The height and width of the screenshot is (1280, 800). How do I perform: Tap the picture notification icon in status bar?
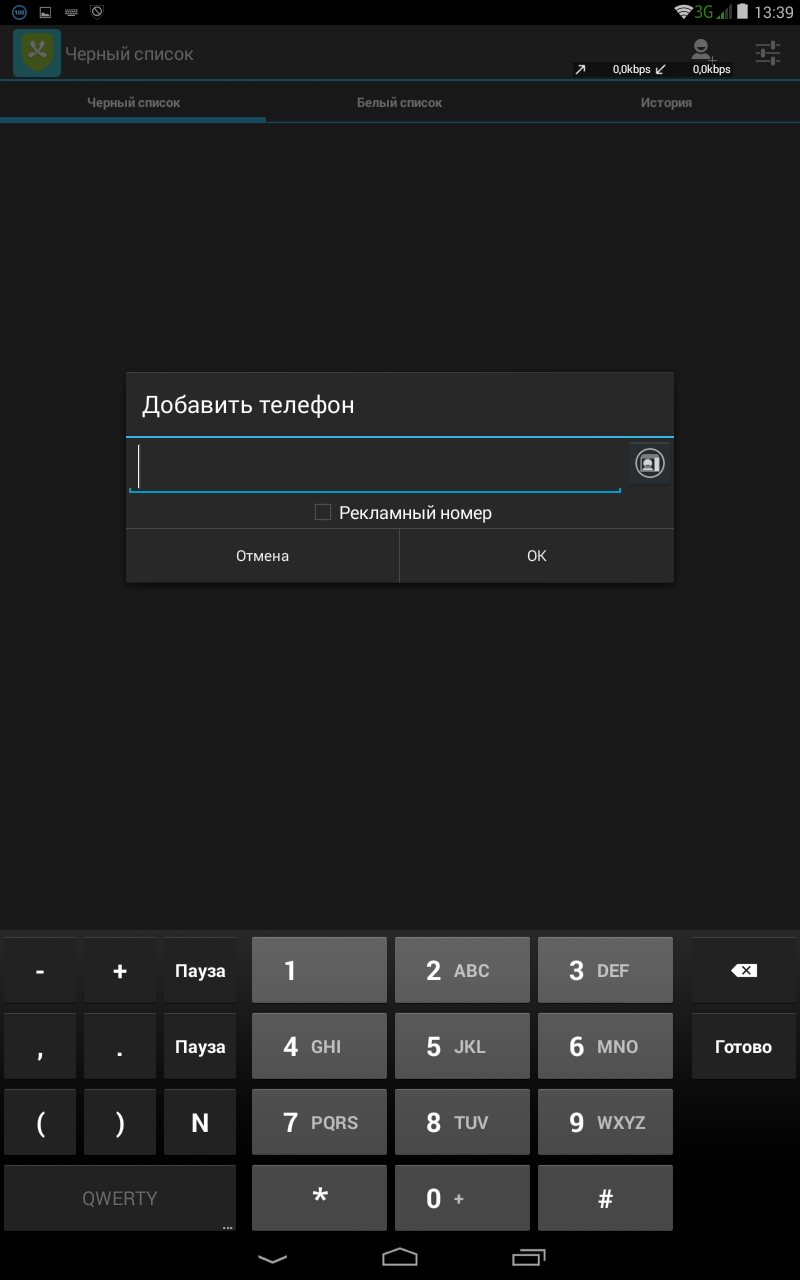tap(45, 12)
